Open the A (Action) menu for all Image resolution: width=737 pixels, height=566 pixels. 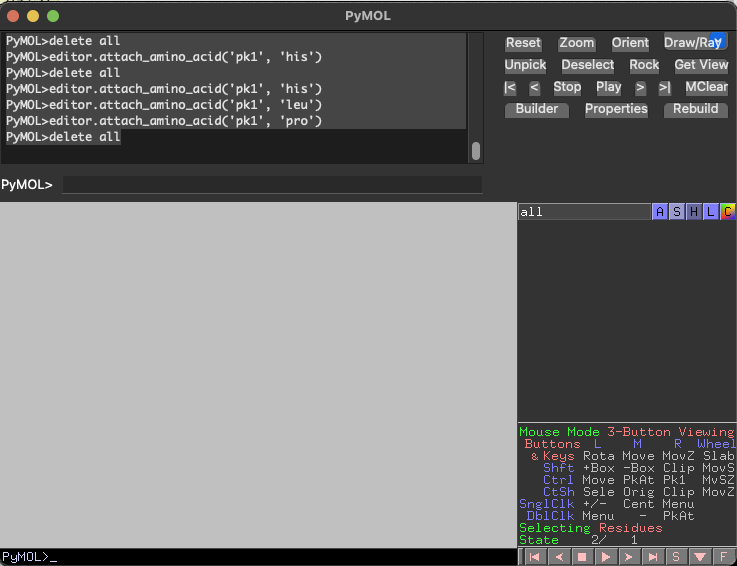659,212
